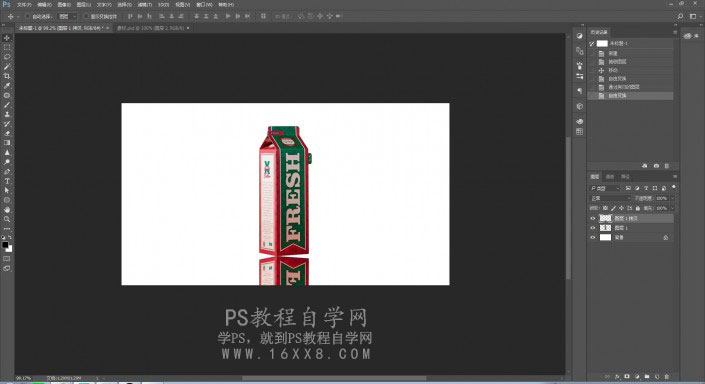Image resolution: width=705 pixels, height=384 pixels.
Task: Select the Eyedropper tool
Action: tap(7, 85)
